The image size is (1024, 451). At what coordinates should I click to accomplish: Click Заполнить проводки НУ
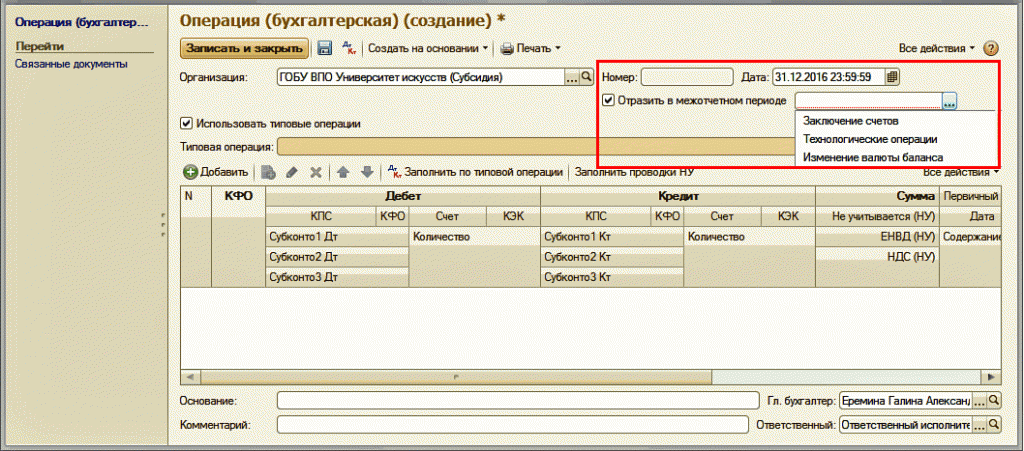coord(633,172)
